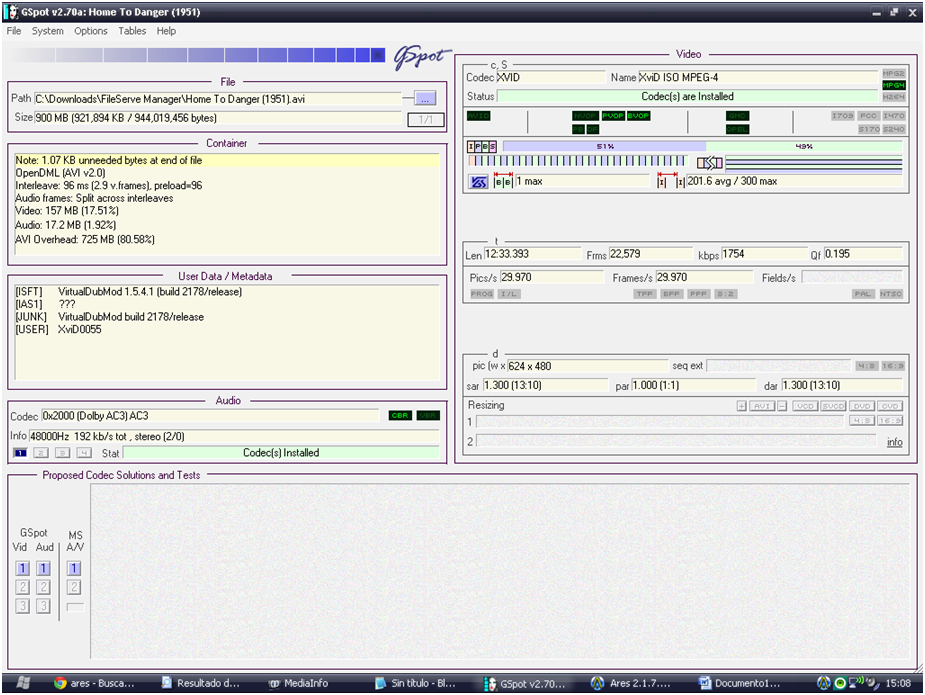Image resolution: width=925 pixels, height=695 pixels.
Task: Open the Windows Start button
Action: tap(22, 683)
